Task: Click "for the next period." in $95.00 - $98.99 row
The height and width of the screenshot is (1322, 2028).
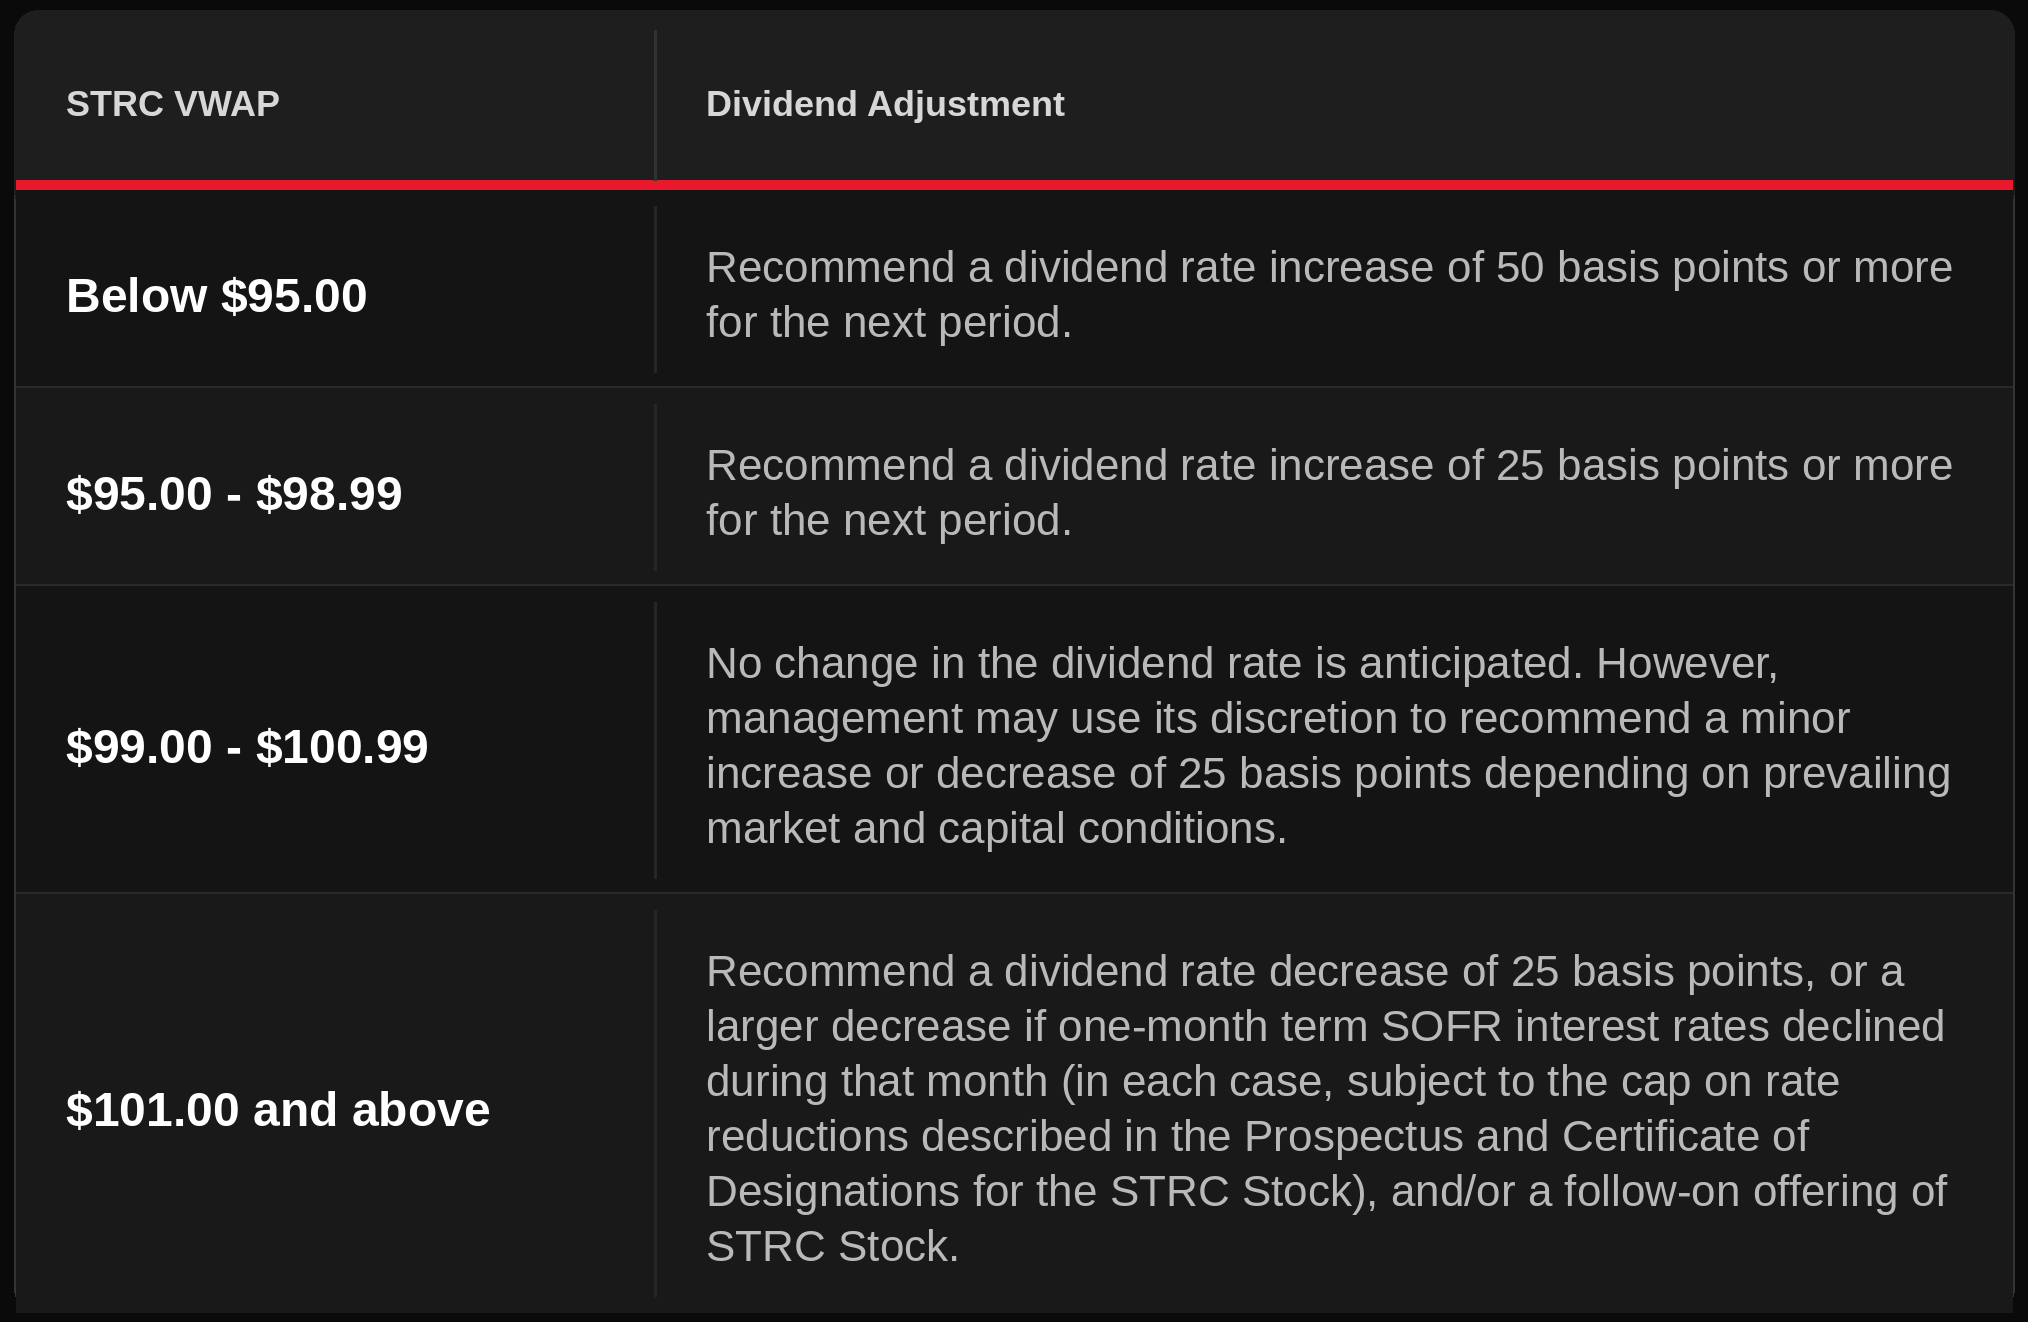Action: coord(889,521)
